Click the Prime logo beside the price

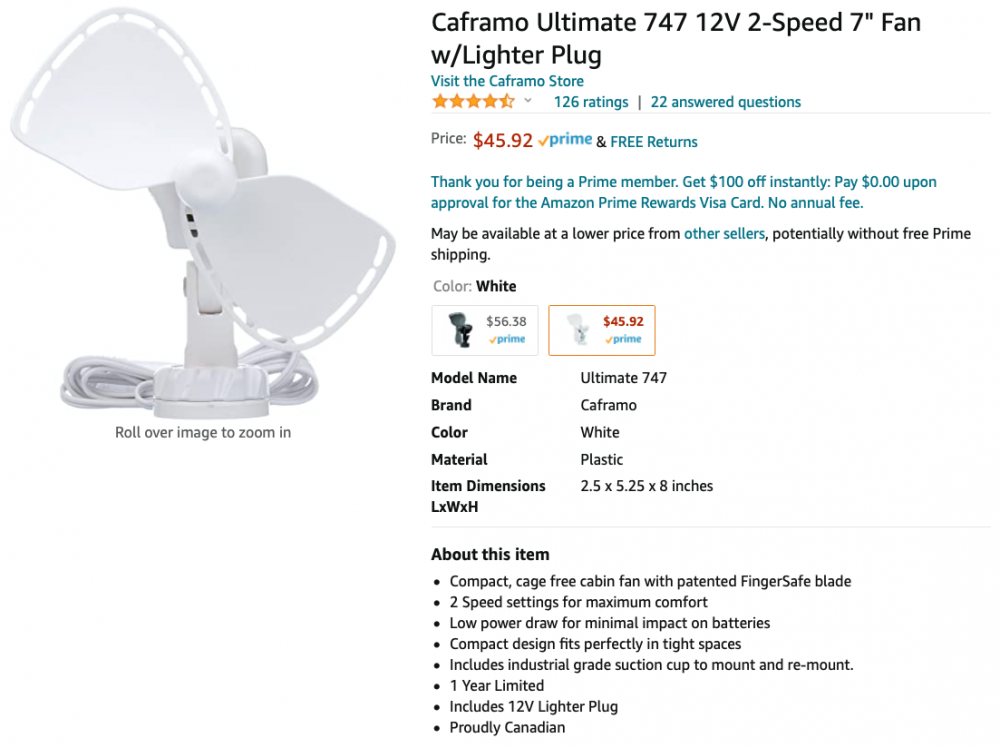point(565,141)
